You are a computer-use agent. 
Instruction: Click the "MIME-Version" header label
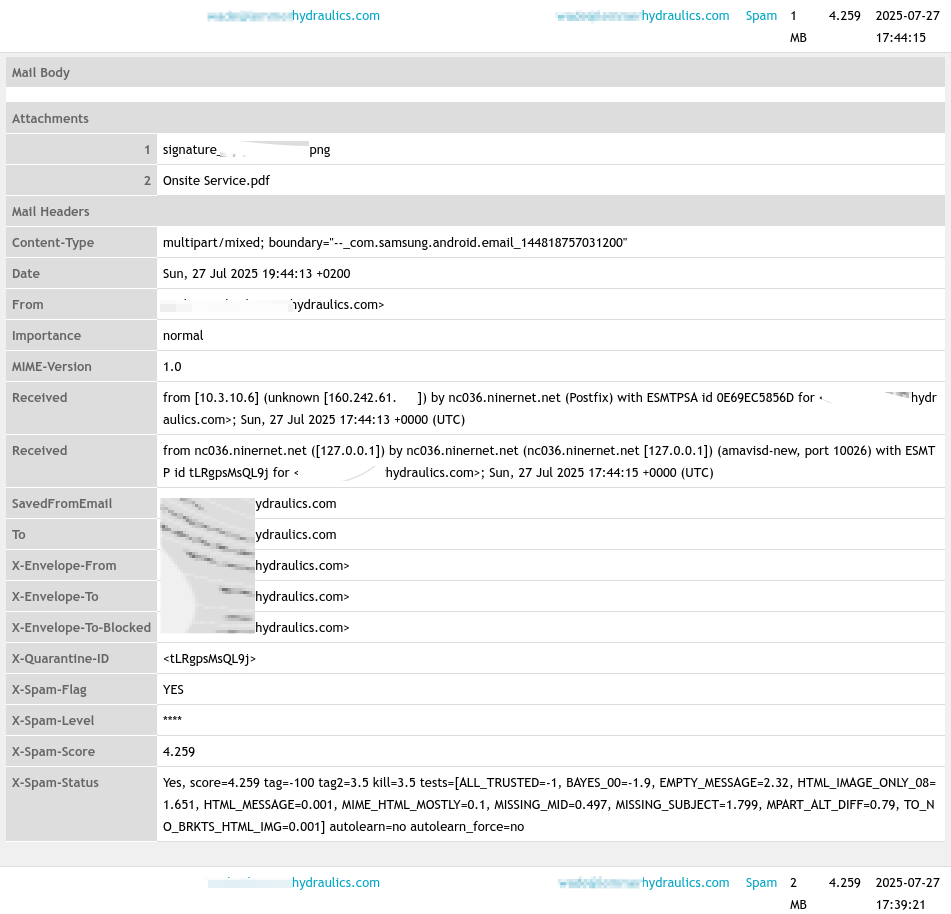[x=52, y=366]
